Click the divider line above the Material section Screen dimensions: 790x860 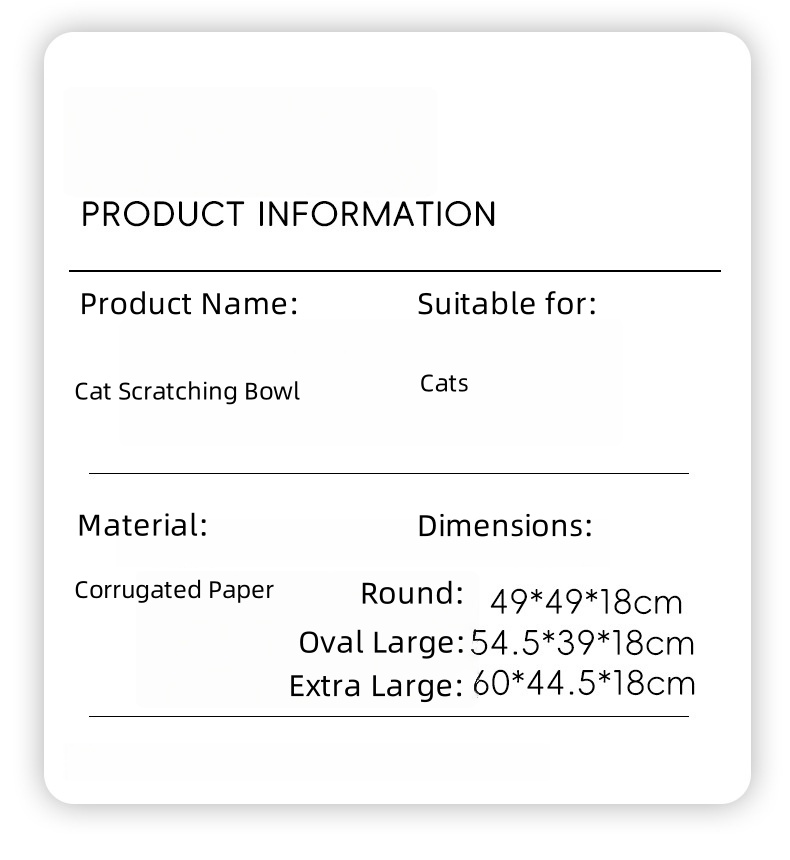(388, 473)
